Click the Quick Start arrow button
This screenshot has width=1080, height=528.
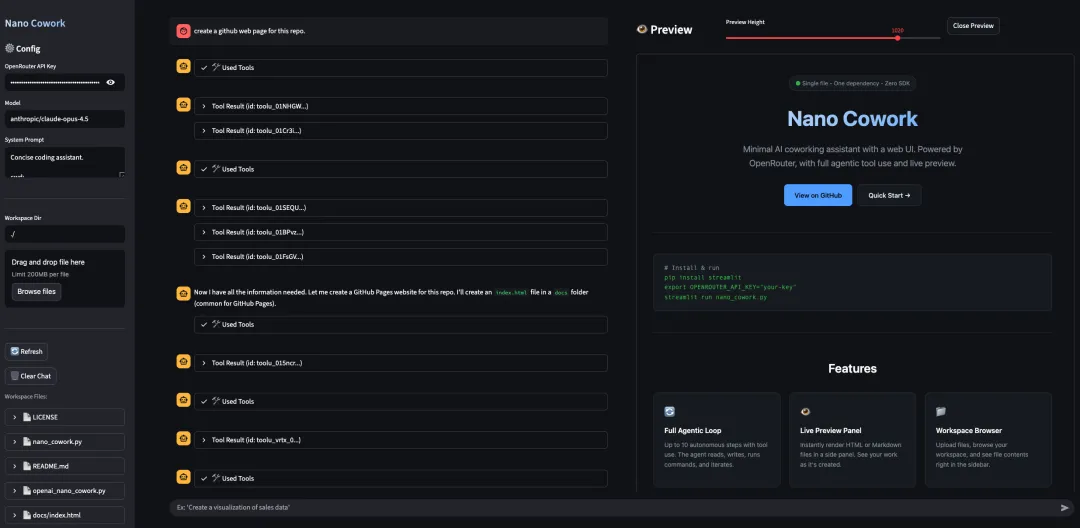(x=889, y=195)
